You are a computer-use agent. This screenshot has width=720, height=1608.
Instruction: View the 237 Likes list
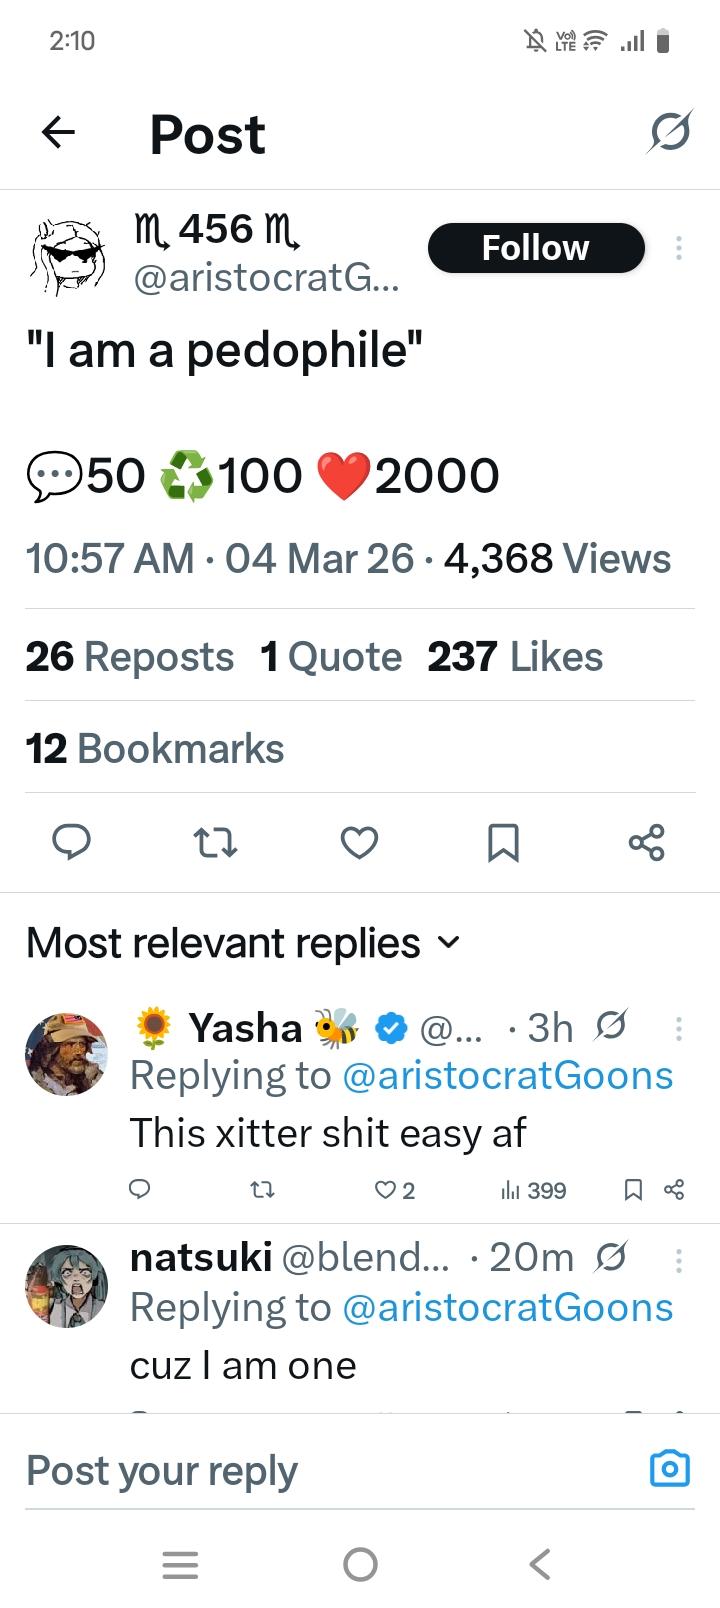click(515, 657)
